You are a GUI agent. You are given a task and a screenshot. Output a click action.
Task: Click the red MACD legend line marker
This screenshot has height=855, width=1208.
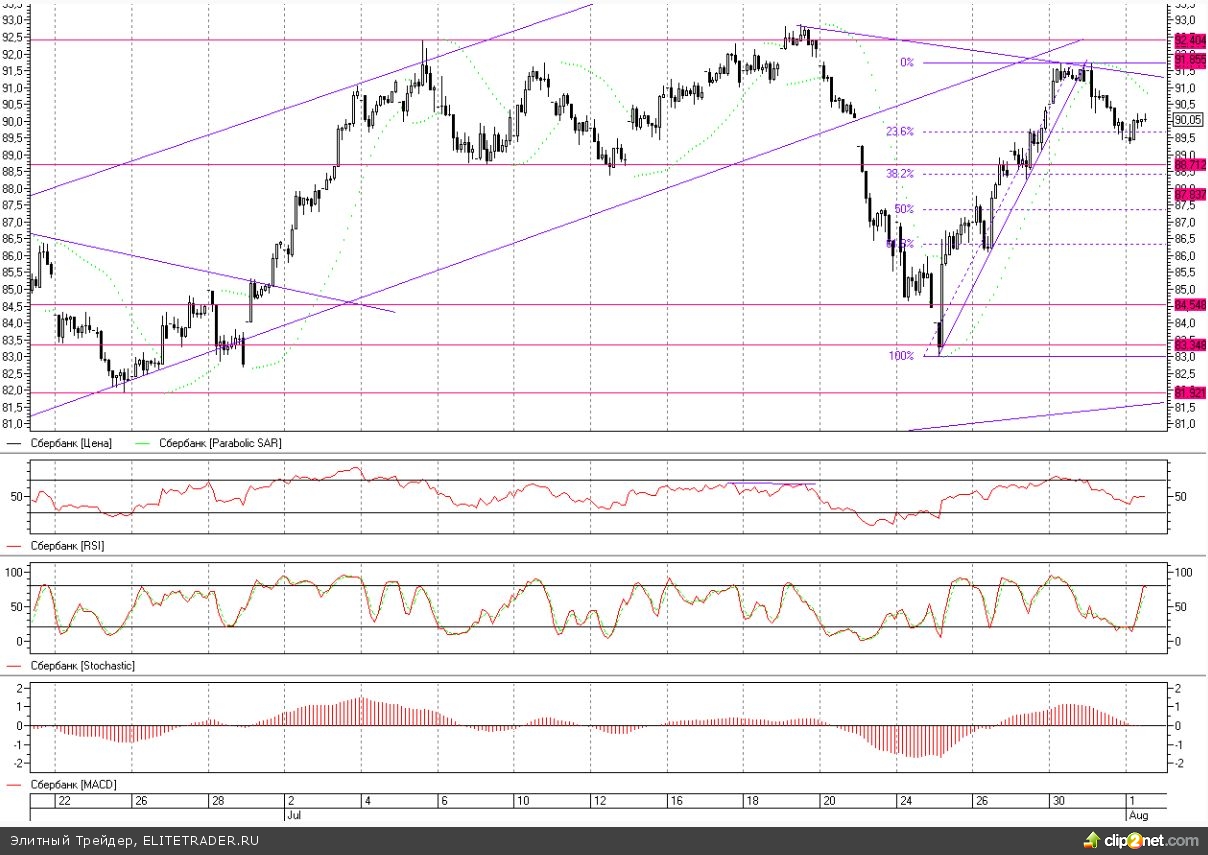point(14,786)
